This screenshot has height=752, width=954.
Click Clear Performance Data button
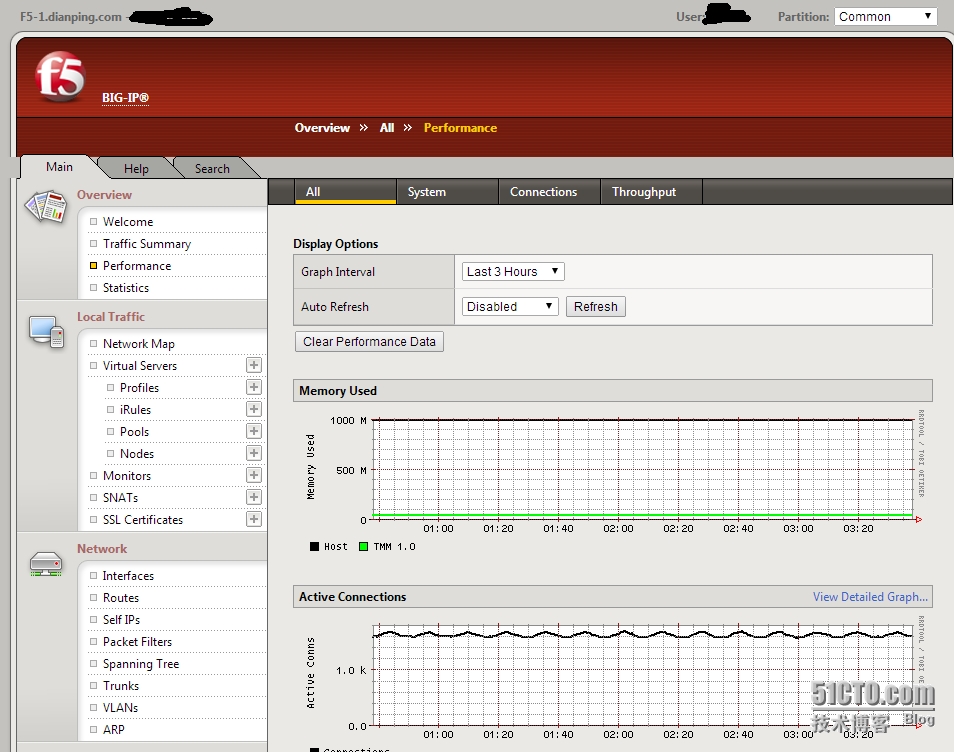369,341
